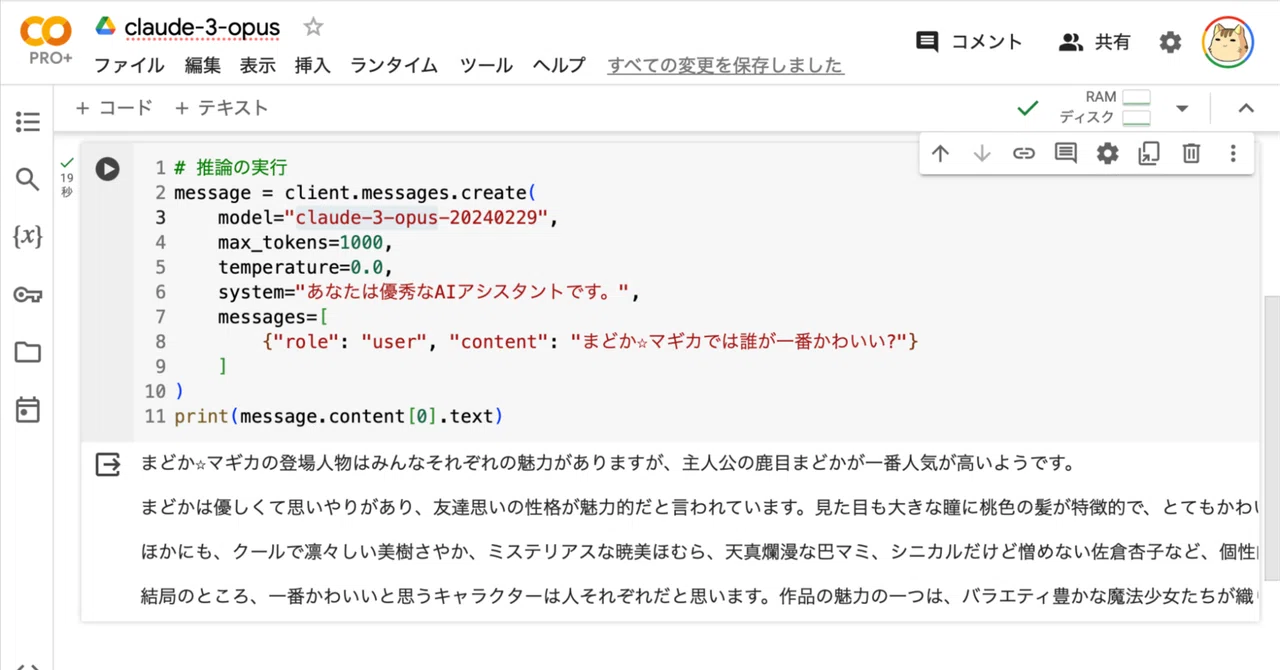Image resolution: width=1280 pixels, height=670 pixels.
Task: Click the vertical scrollbar of the notebook
Action: [x=1271, y=438]
